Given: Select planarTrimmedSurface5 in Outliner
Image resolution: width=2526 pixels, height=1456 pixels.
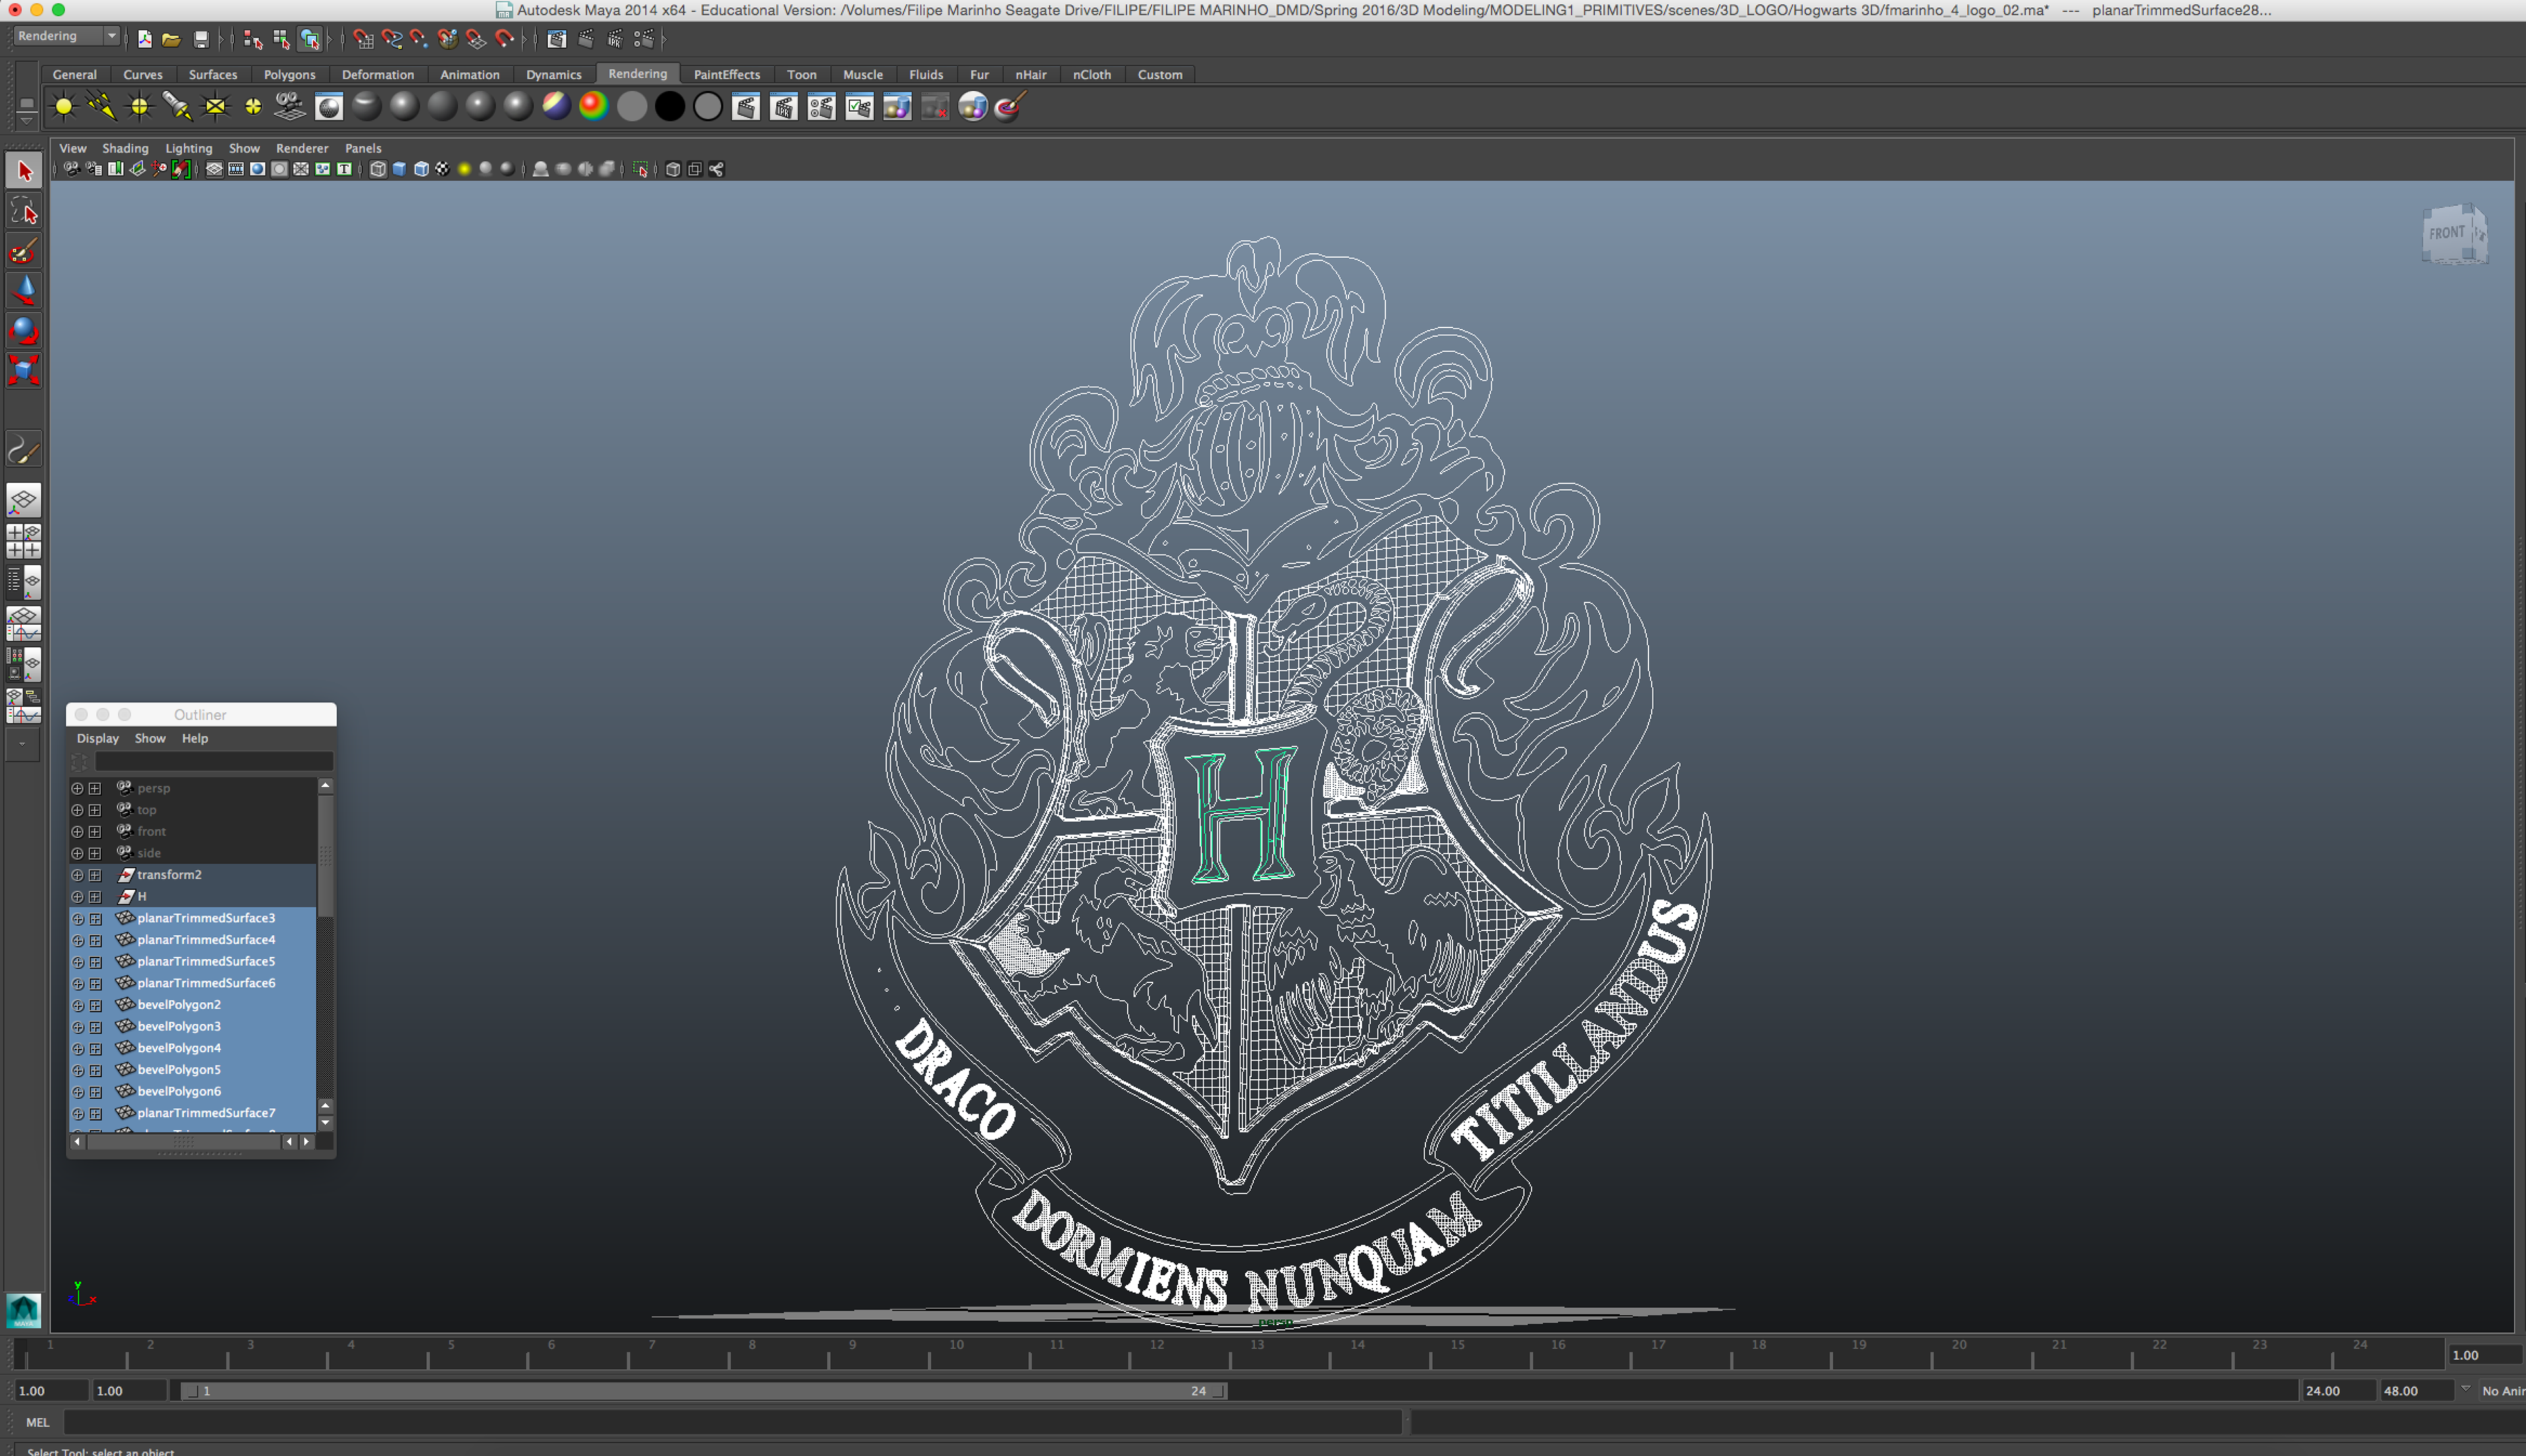Looking at the screenshot, I should [x=205, y=961].
